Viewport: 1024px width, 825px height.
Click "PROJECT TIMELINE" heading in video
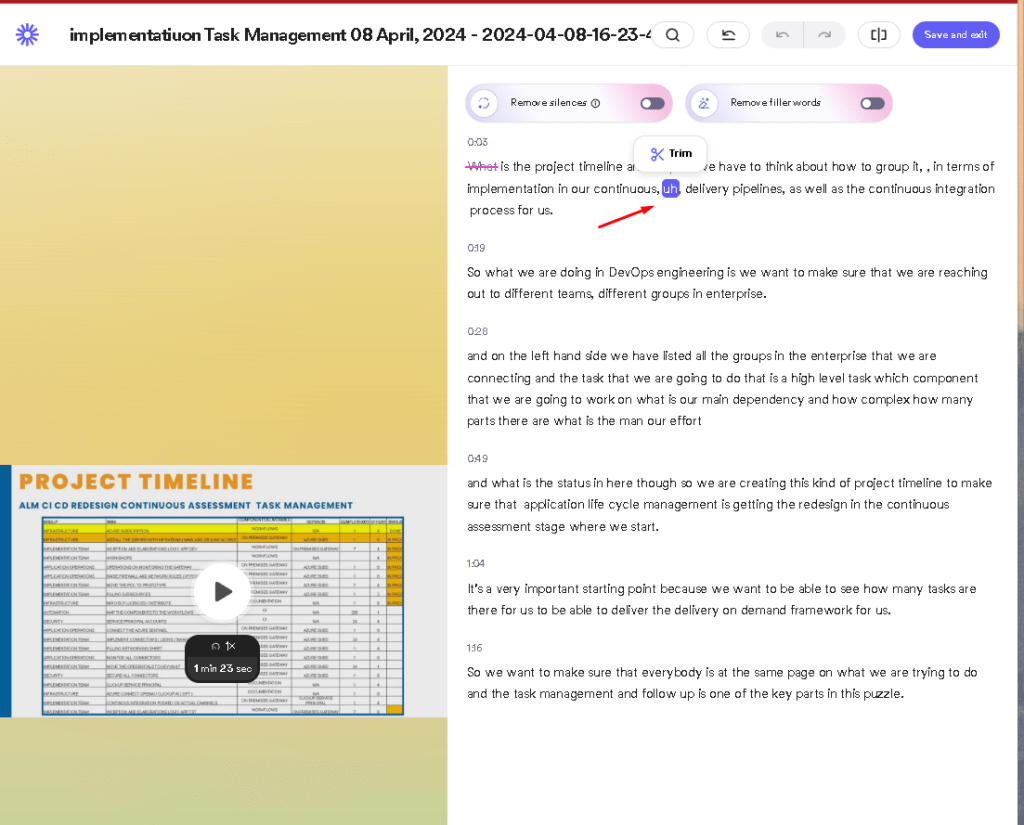tap(136, 482)
